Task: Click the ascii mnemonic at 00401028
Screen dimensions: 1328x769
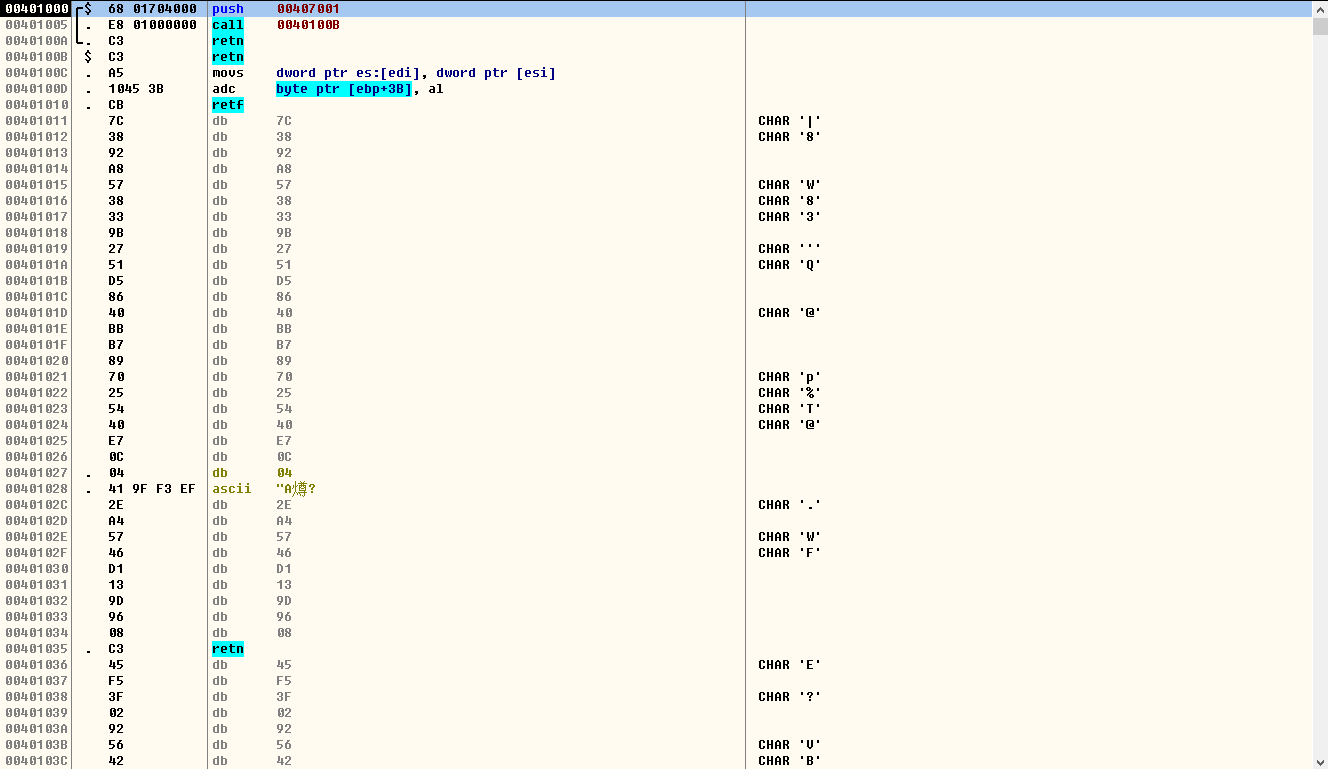Action: point(231,489)
